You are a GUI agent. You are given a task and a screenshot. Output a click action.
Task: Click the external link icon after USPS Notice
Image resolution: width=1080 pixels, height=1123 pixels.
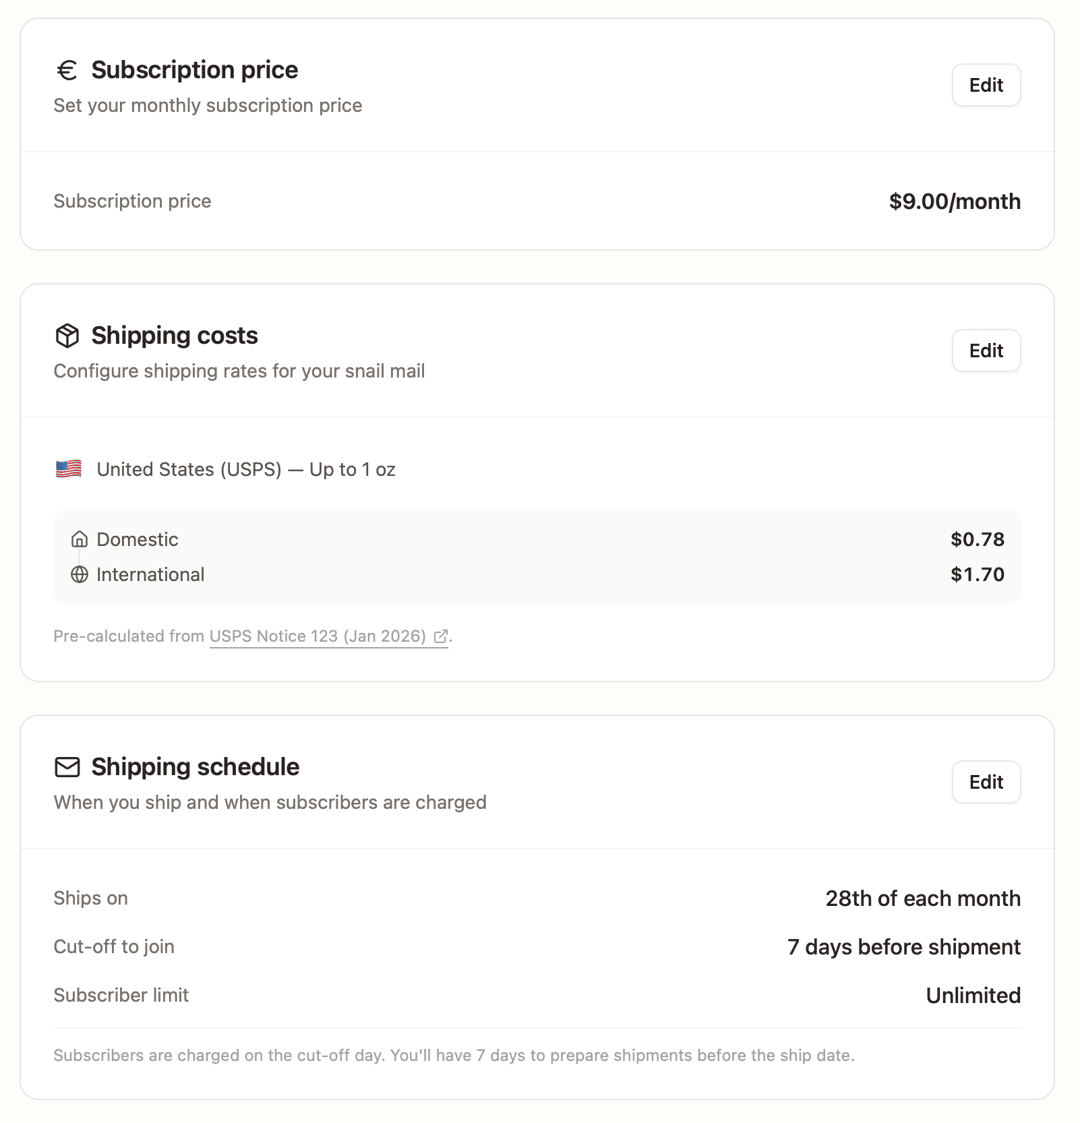coord(440,636)
